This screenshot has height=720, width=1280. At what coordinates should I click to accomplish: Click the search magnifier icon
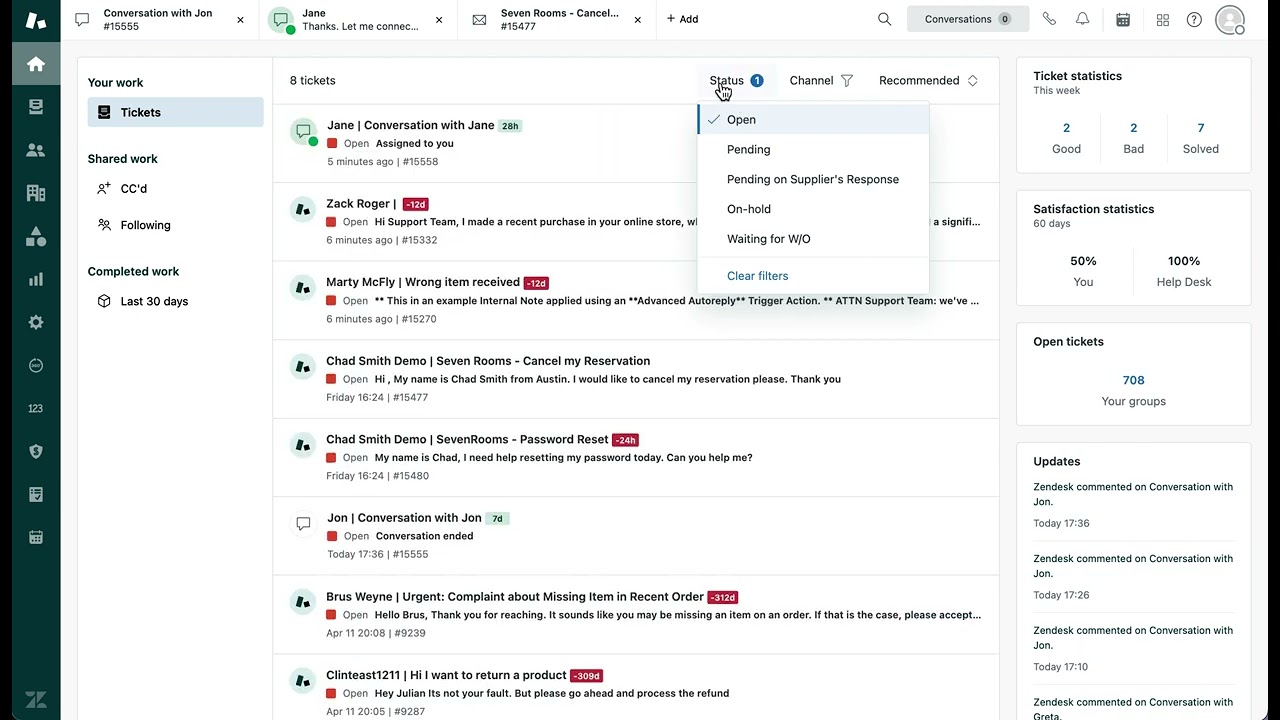pyautogui.click(x=884, y=19)
